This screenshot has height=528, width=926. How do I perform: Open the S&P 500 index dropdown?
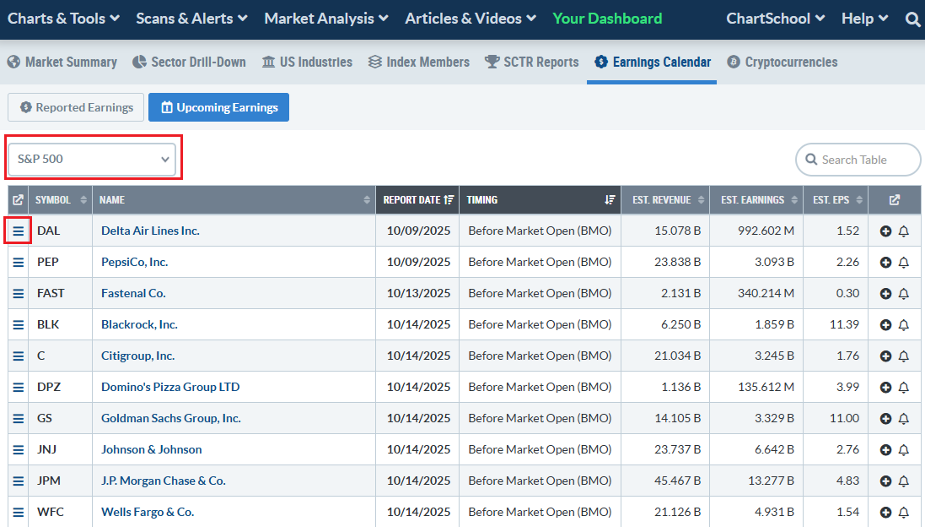[93, 159]
